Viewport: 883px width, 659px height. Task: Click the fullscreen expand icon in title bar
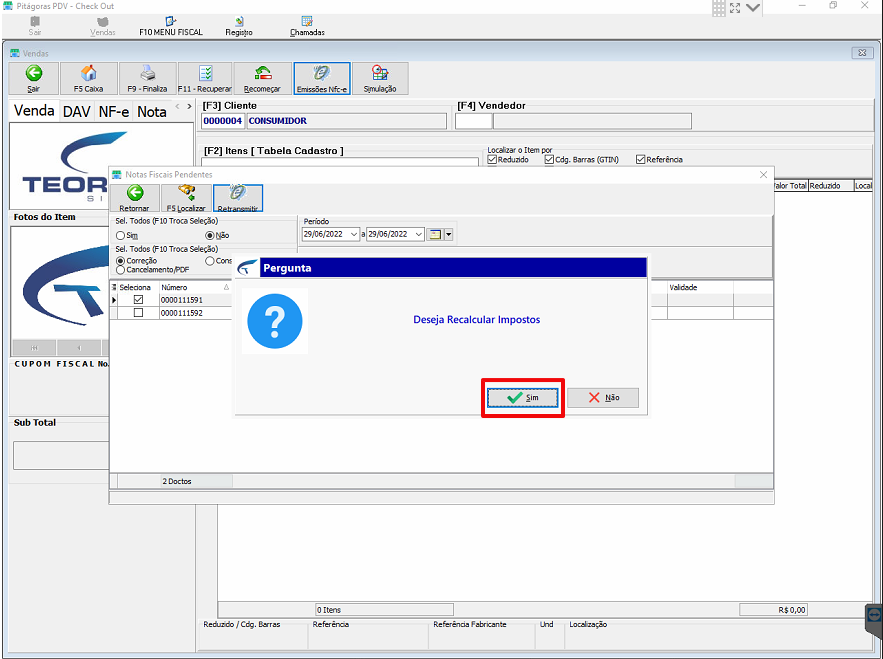pyautogui.click(x=735, y=8)
